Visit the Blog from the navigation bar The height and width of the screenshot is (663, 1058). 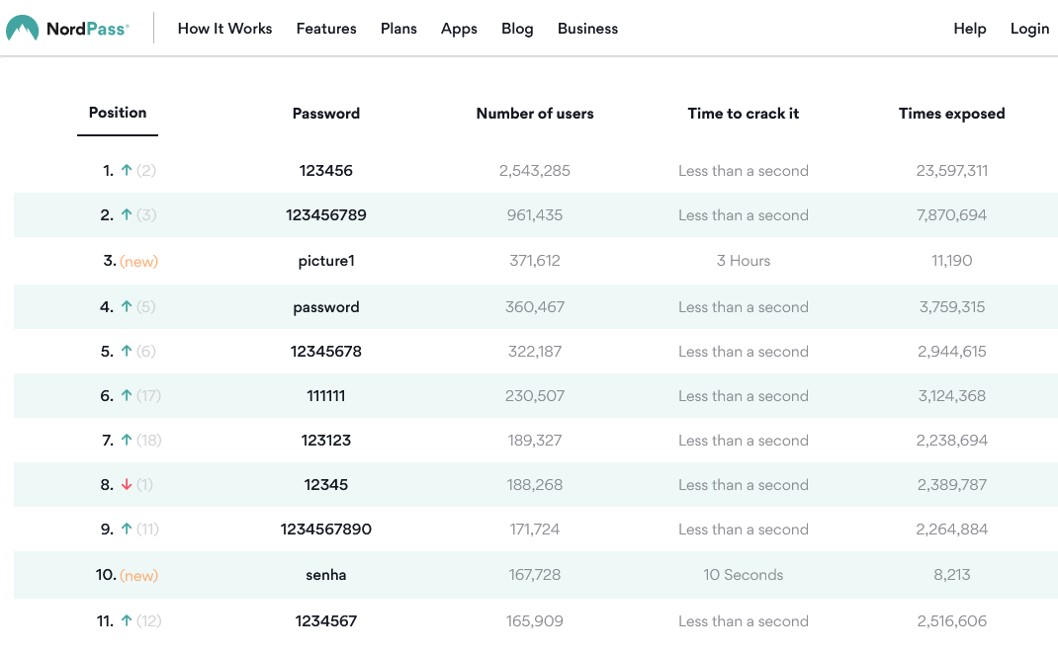pyautogui.click(x=518, y=29)
